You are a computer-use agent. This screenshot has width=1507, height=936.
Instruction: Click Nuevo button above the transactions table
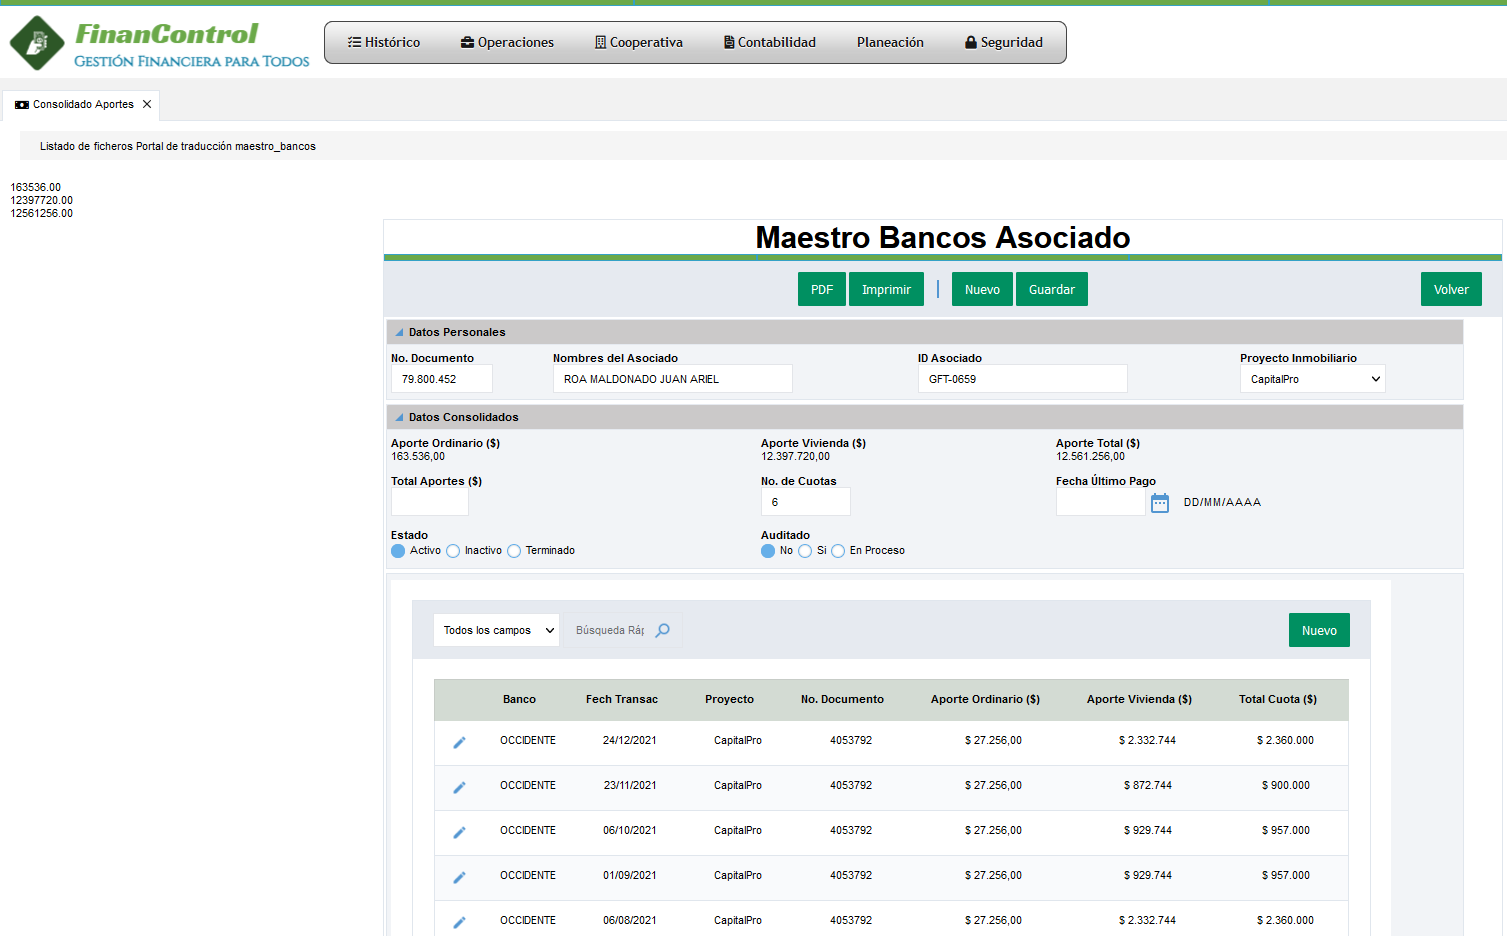click(1319, 630)
